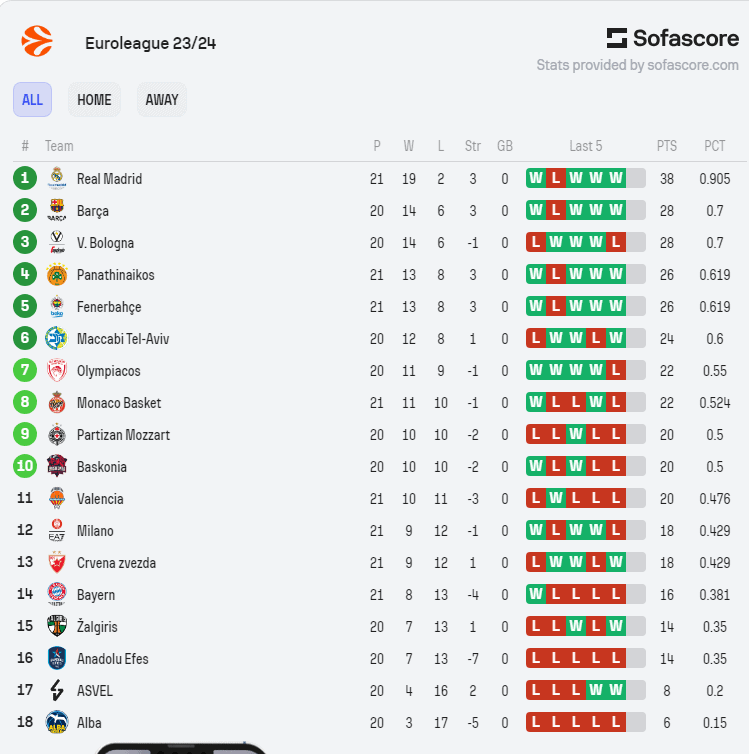Image resolution: width=749 pixels, height=754 pixels.
Task: Sort table by the PCT column header
Action: point(714,146)
